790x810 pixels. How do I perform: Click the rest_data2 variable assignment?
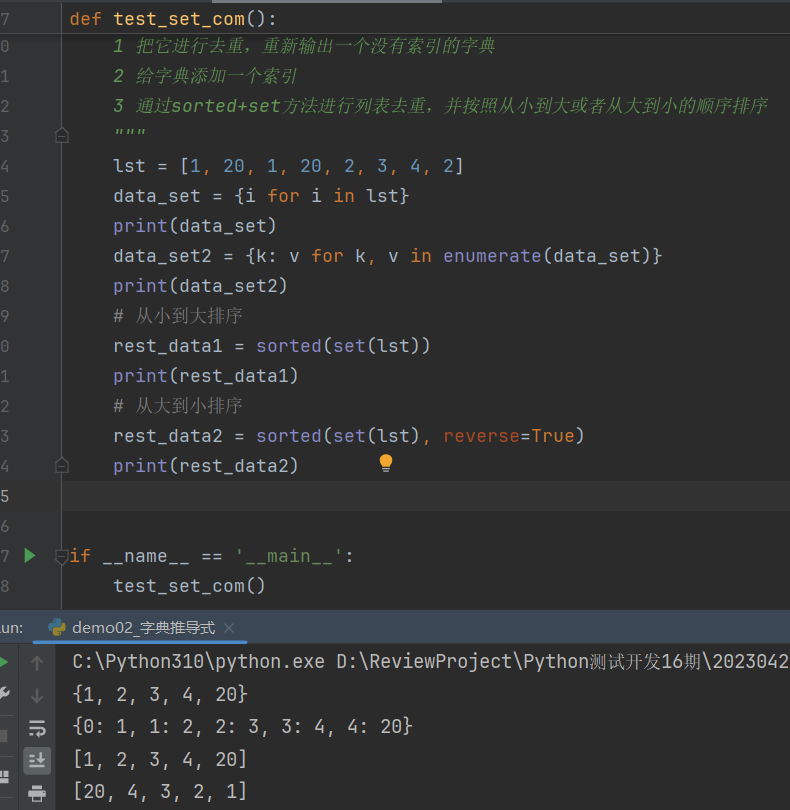click(168, 436)
